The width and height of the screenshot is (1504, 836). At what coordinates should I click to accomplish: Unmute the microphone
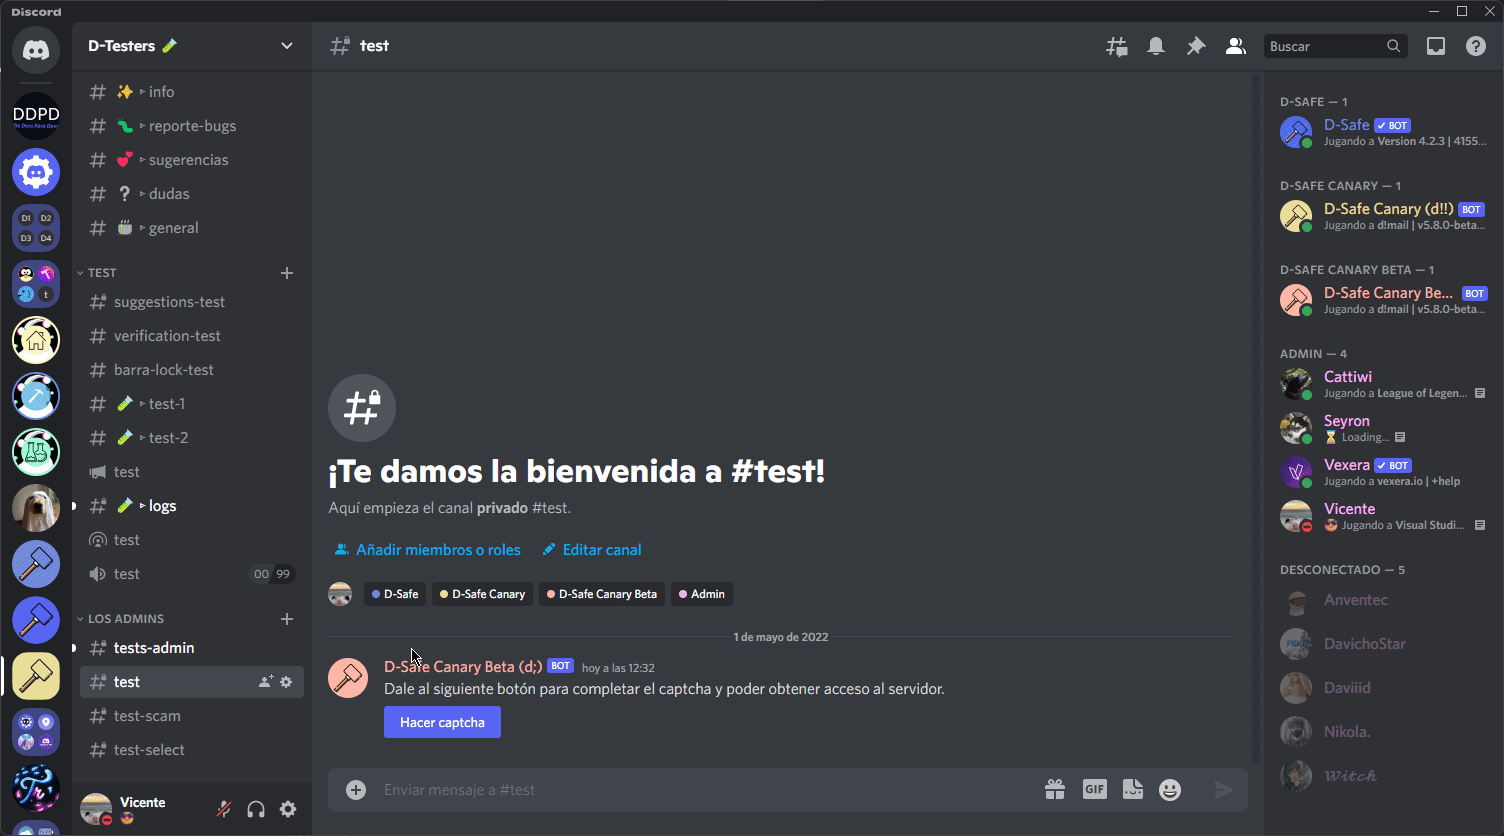[224, 809]
